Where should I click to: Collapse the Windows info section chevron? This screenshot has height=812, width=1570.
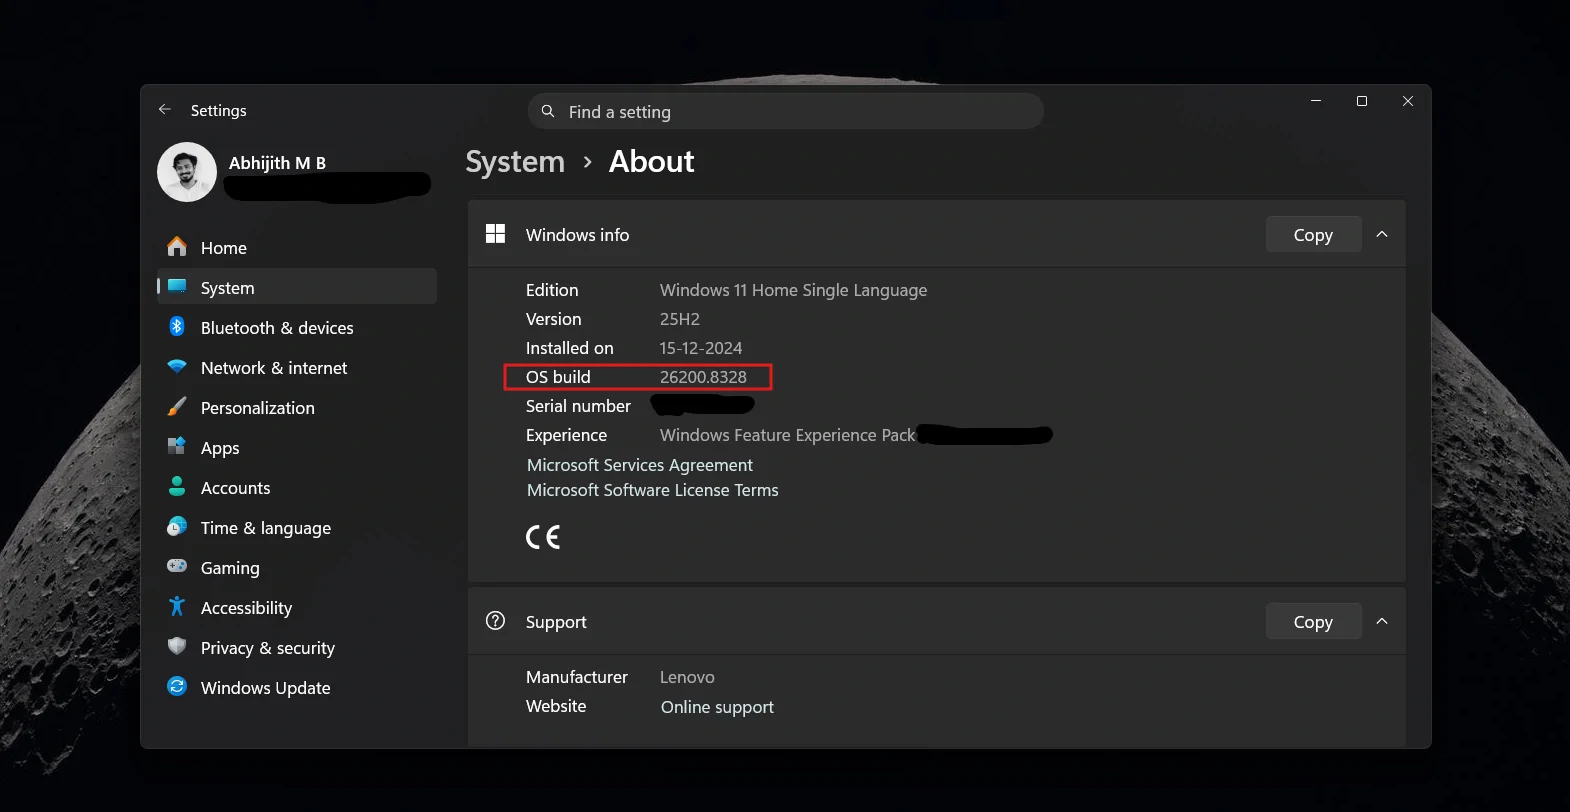(x=1382, y=234)
